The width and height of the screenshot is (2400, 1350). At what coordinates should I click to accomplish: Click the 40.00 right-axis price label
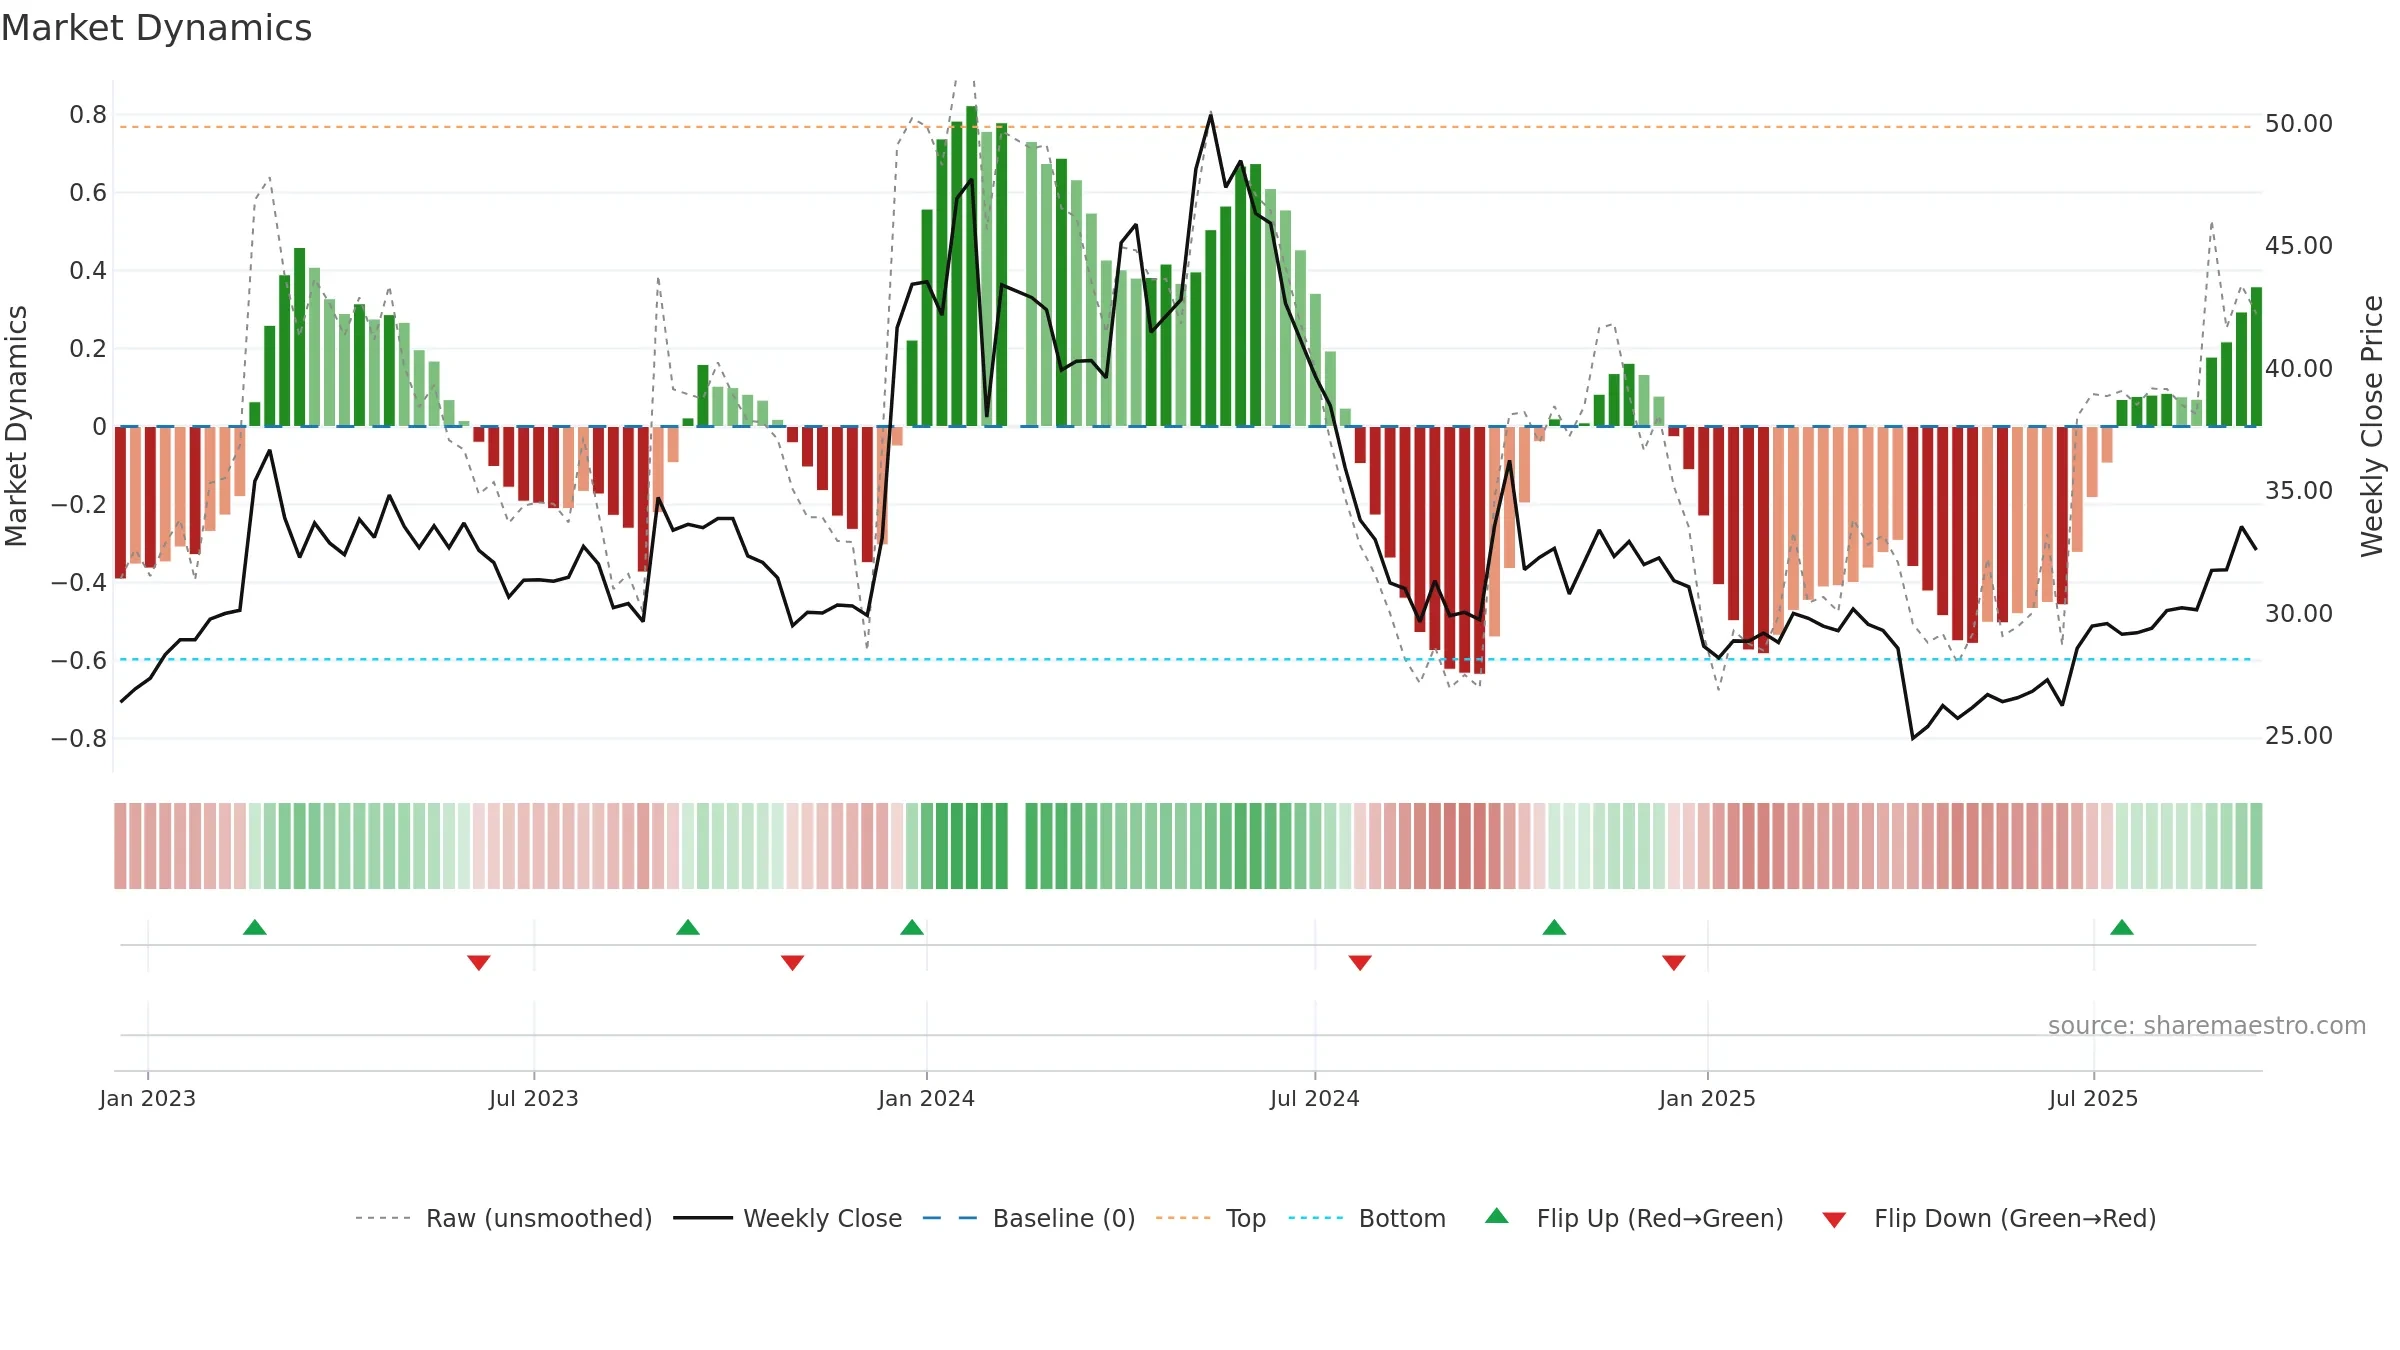2299,369
